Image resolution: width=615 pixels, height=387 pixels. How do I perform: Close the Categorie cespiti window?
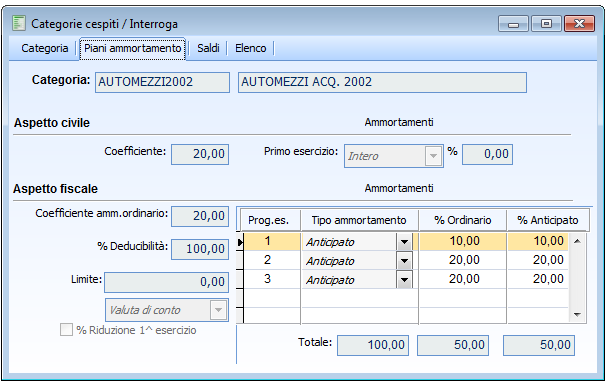579,24
